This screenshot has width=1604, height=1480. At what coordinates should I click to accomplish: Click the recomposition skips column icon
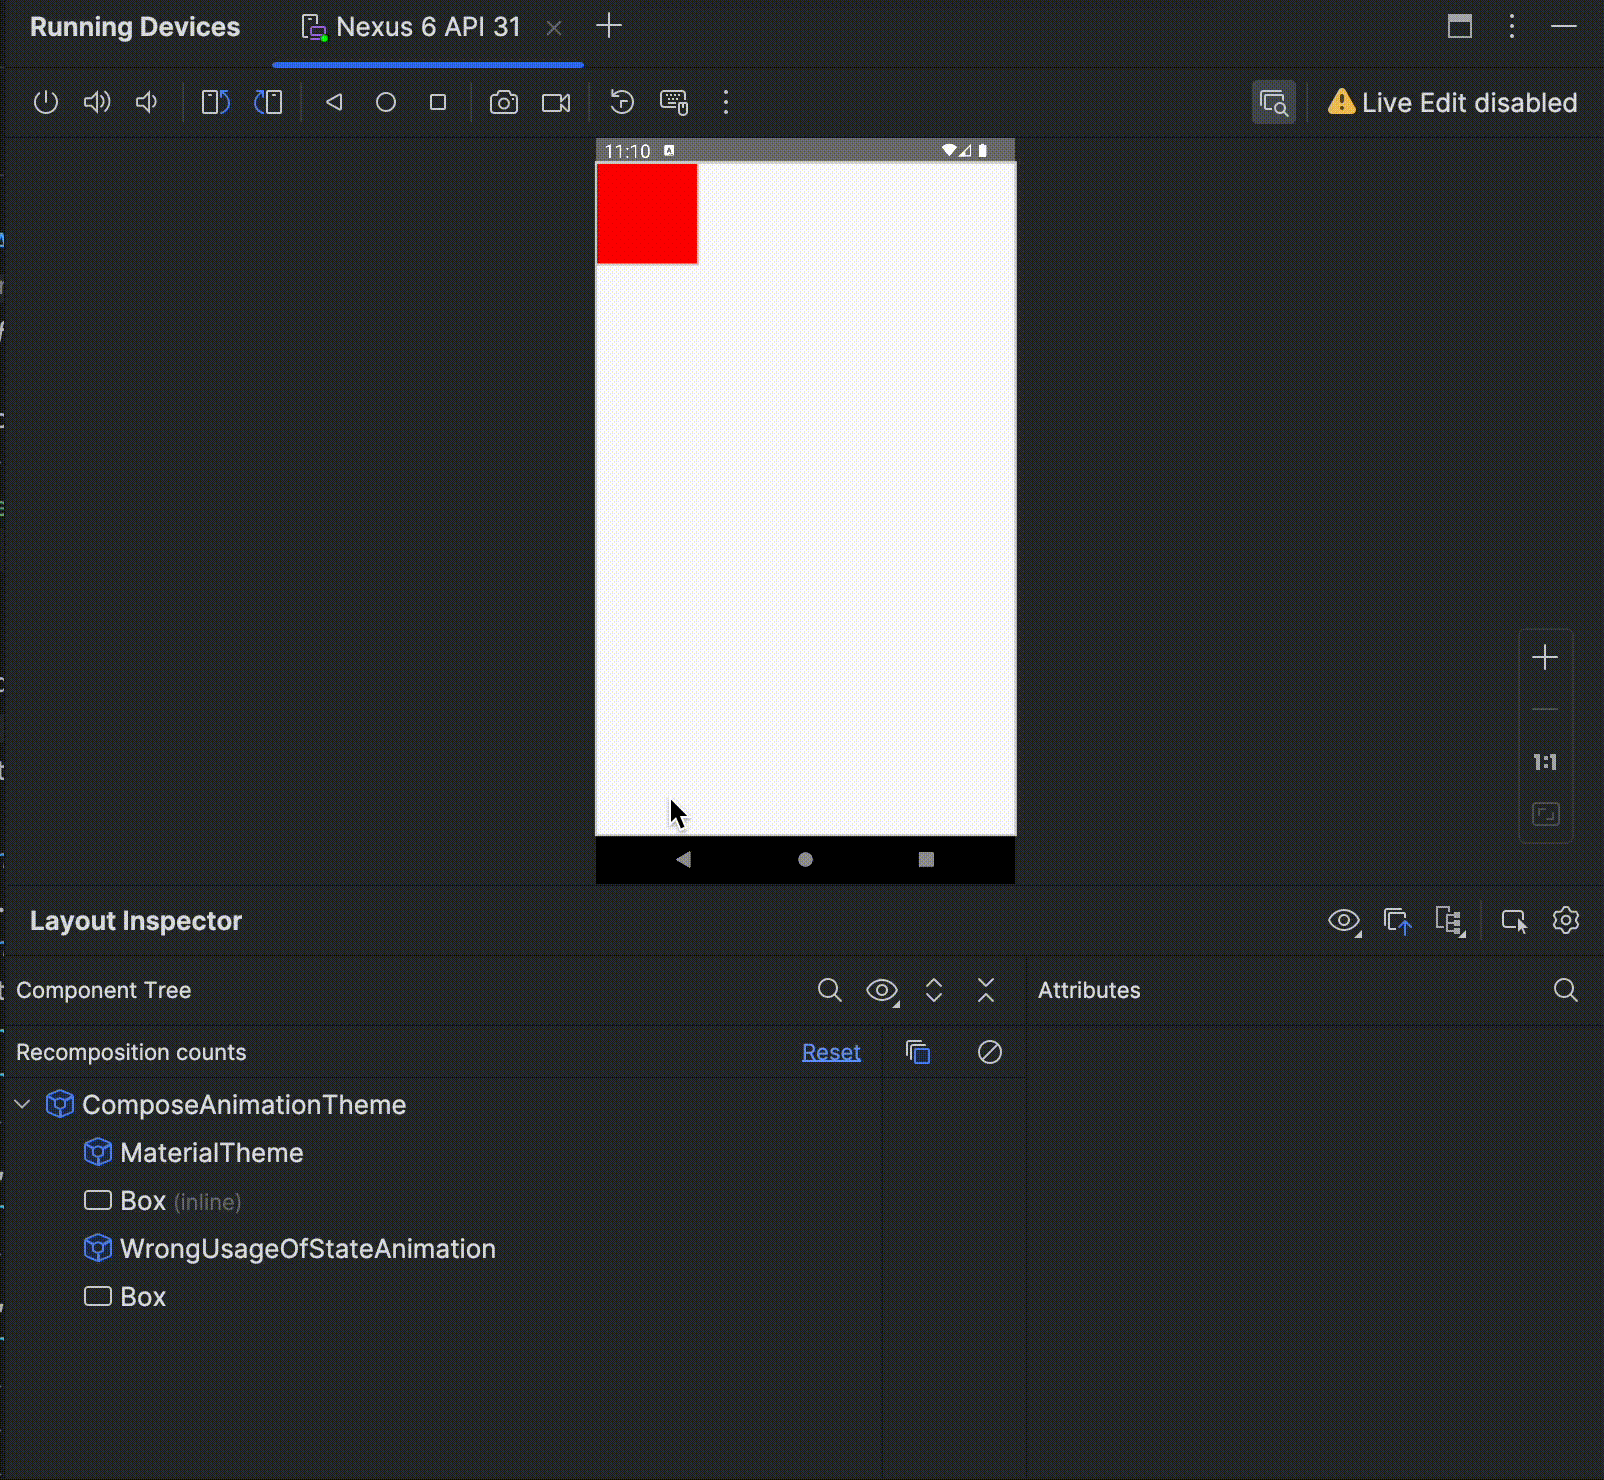coord(990,1052)
